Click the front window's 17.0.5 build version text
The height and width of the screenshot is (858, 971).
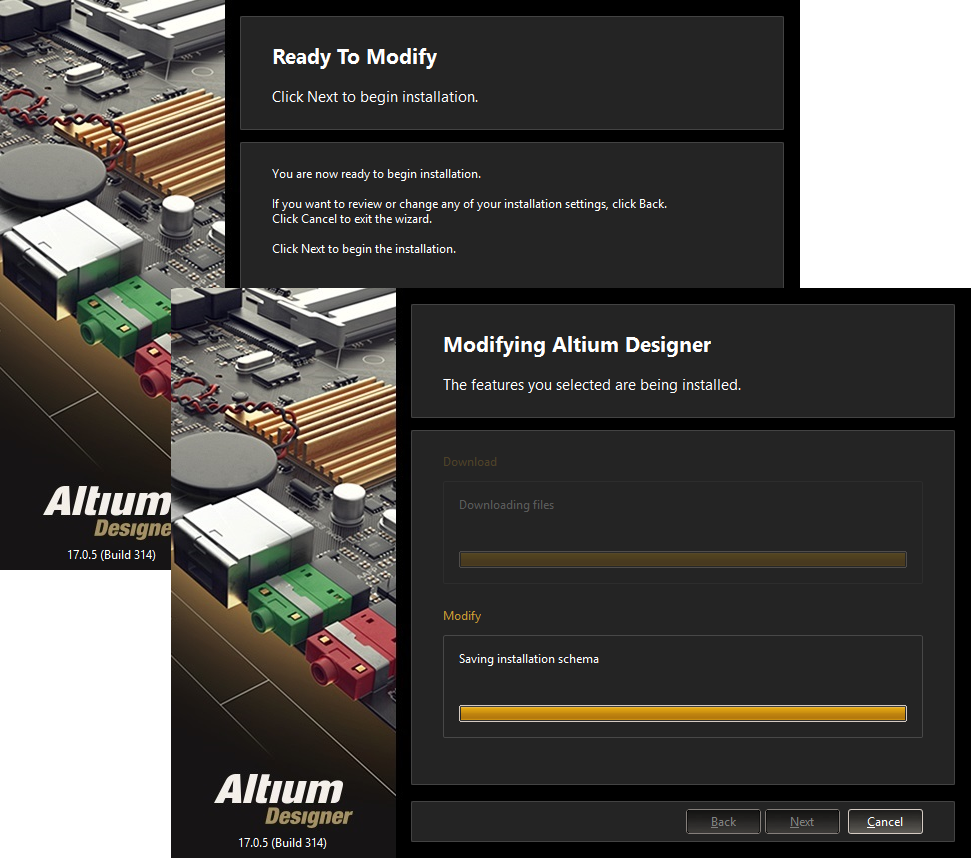point(282,842)
